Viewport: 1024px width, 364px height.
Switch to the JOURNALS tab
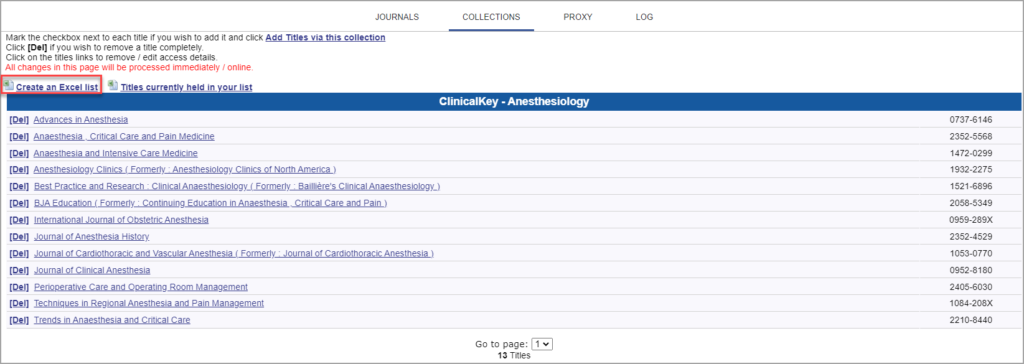[x=396, y=17]
